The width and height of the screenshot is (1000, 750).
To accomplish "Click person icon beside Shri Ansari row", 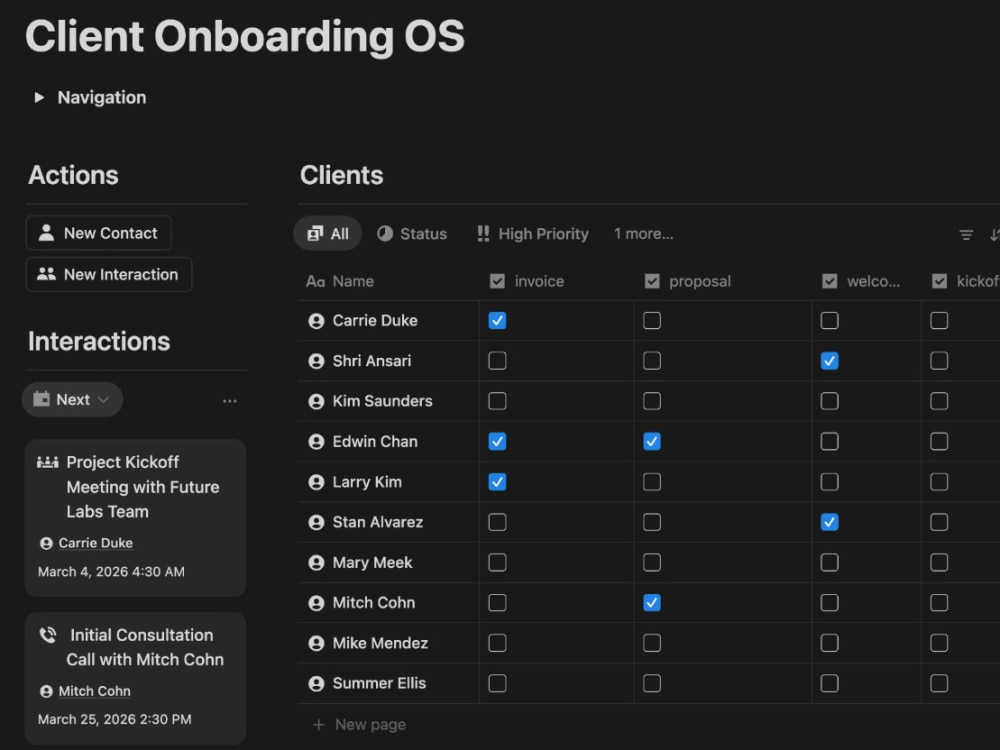I will click(316, 361).
